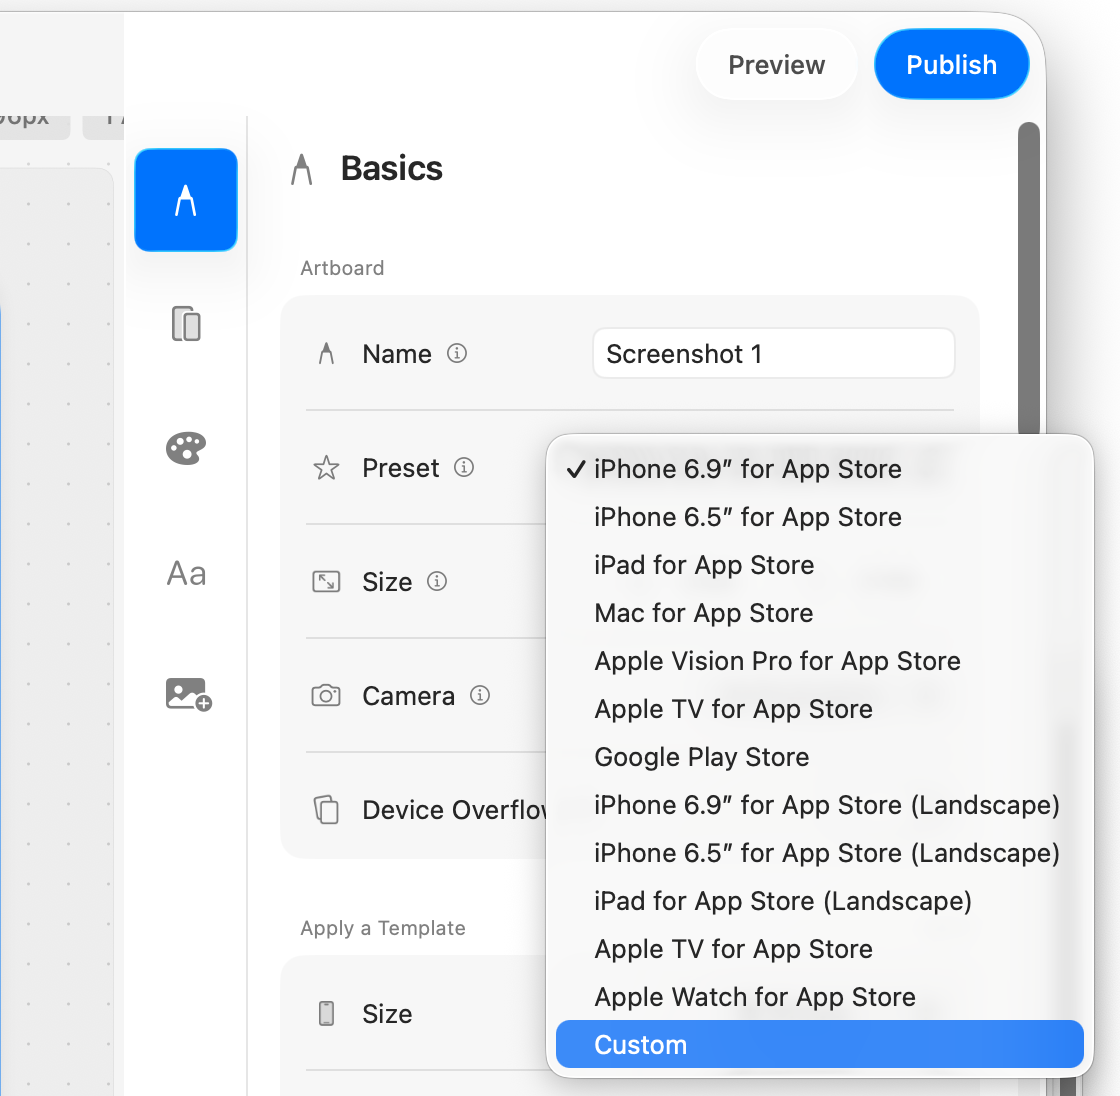Click the Preview button

[x=776, y=64]
